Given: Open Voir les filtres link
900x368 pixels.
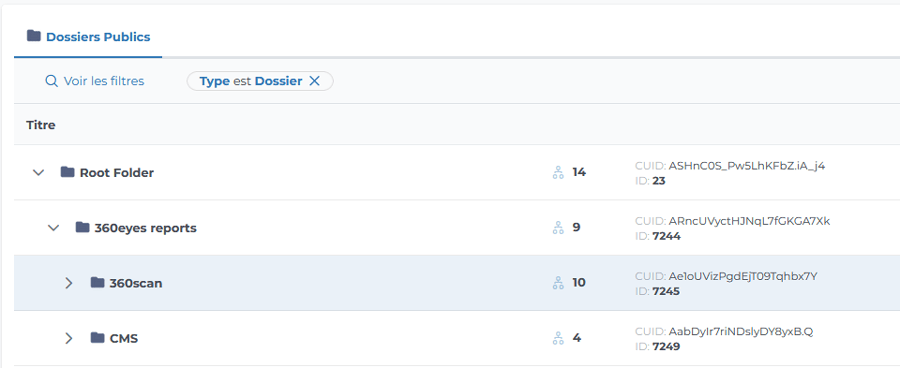Looking at the screenshot, I should click(104, 82).
